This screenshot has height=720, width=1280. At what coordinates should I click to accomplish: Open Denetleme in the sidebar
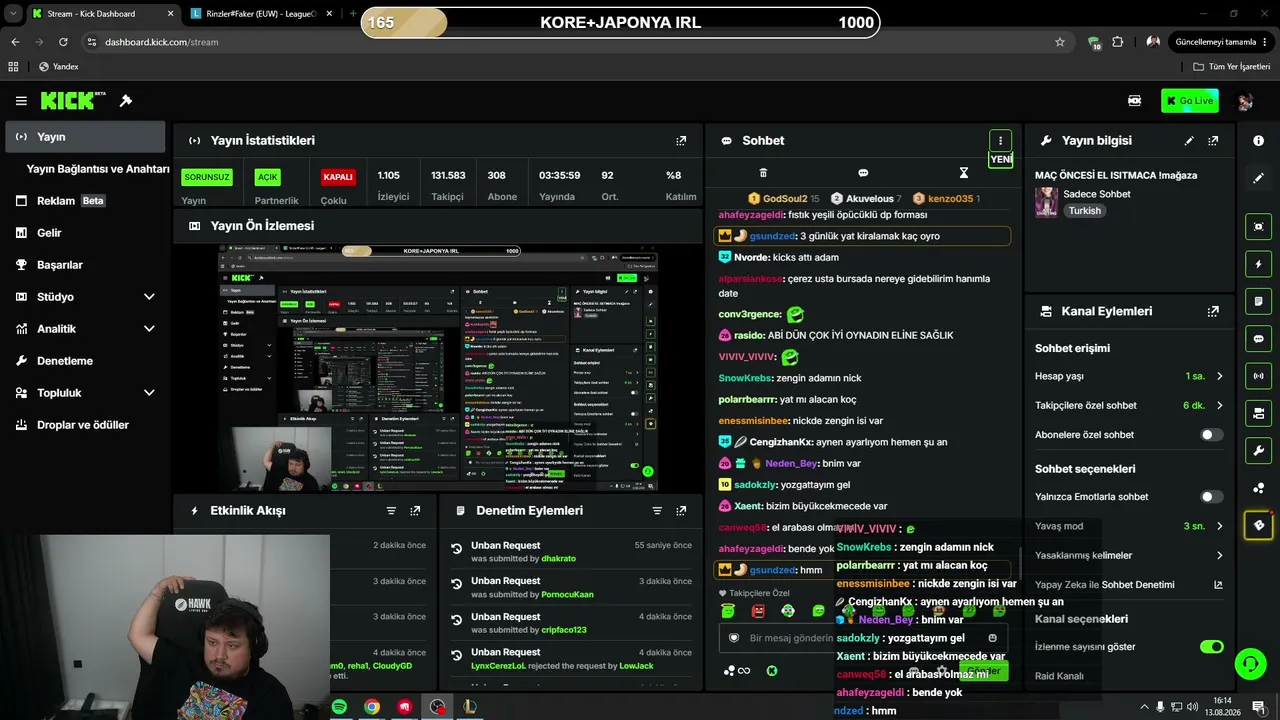pyautogui.click(x=85, y=361)
